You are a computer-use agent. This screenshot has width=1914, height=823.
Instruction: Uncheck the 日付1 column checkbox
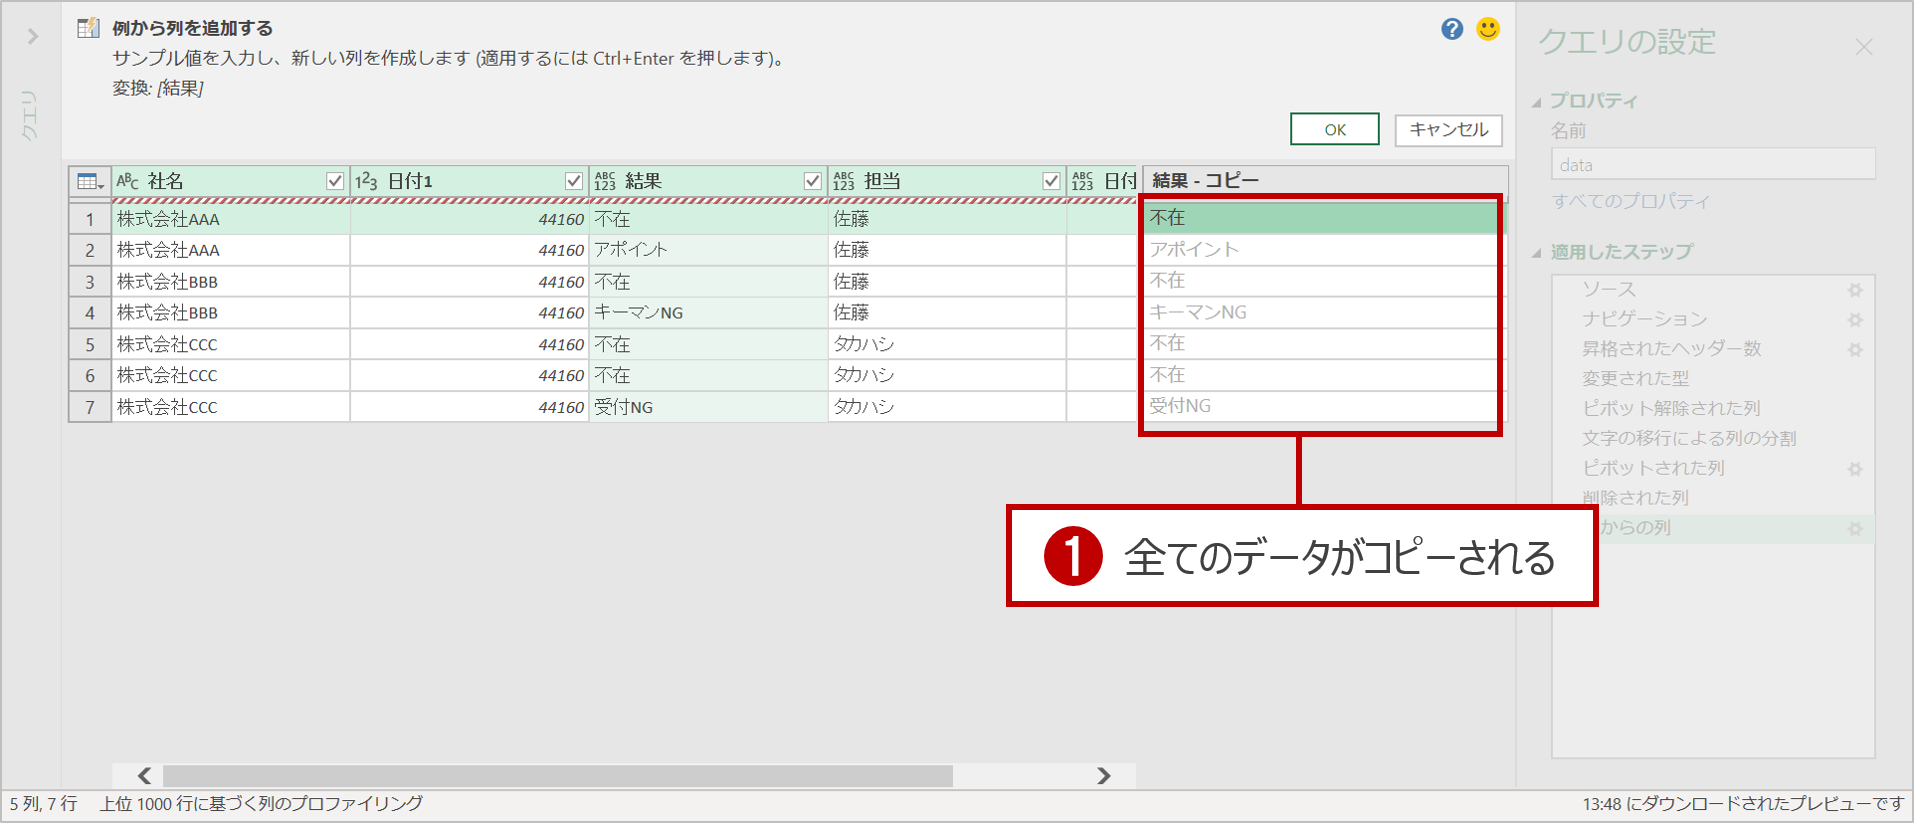tap(574, 181)
